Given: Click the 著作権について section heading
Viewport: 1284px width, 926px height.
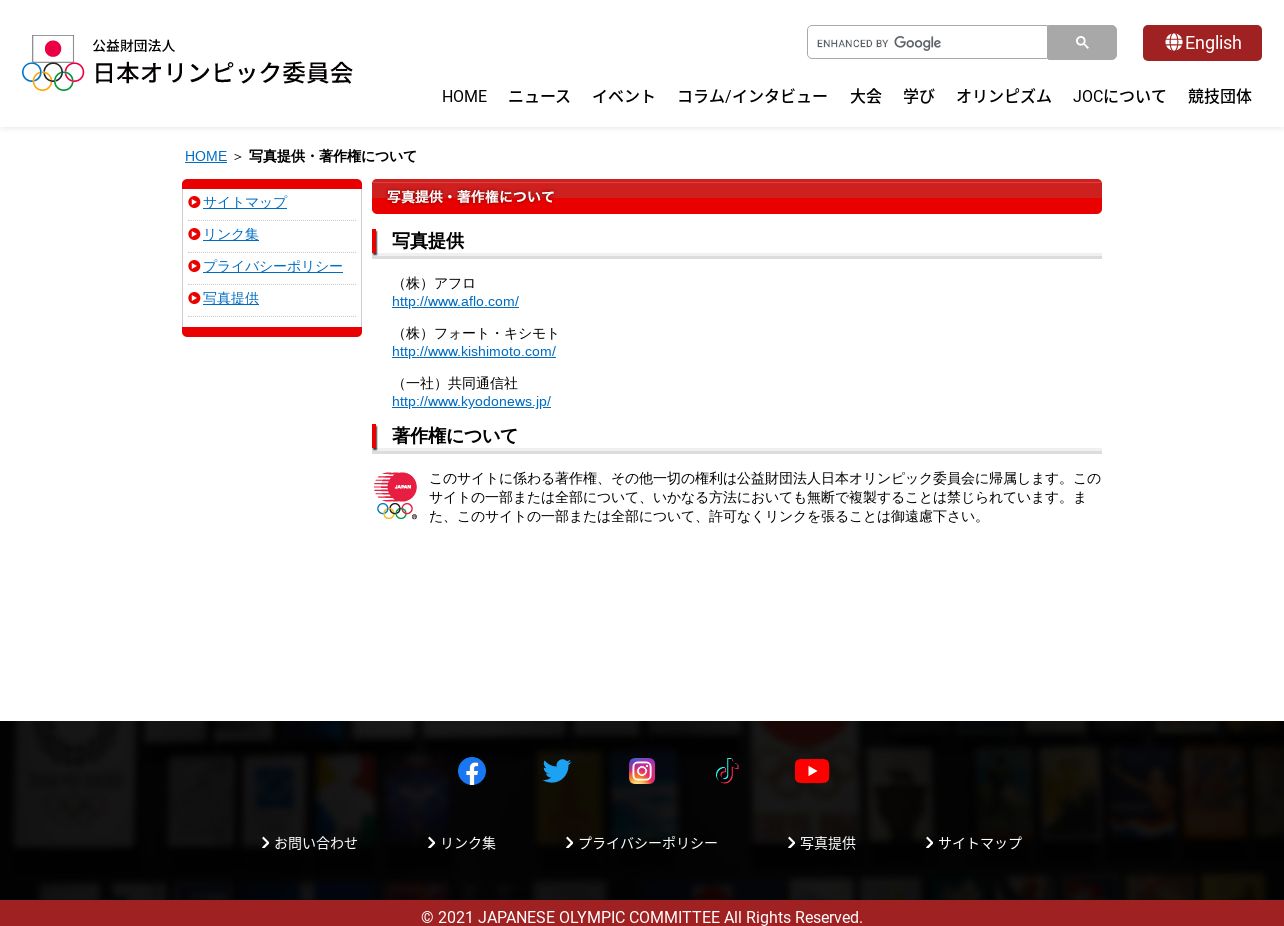Looking at the screenshot, I should pos(455,436).
